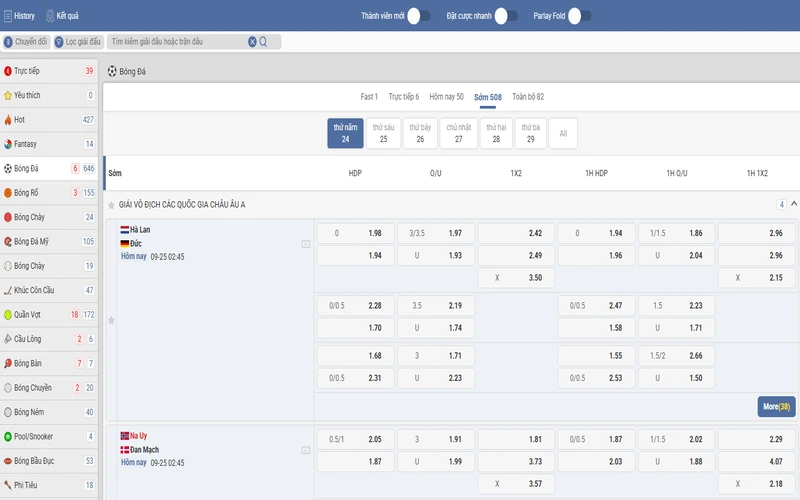Bet Đan Mạch 1X2 odds 3.73
This screenshot has width=800, height=500.
click(x=516, y=462)
